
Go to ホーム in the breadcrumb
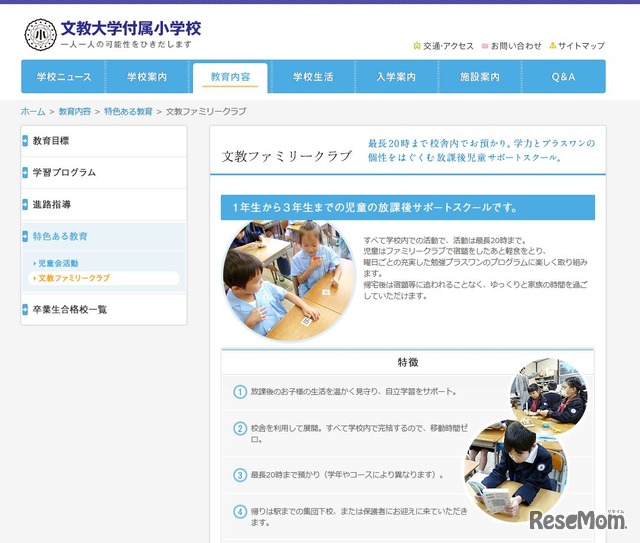pos(33,111)
